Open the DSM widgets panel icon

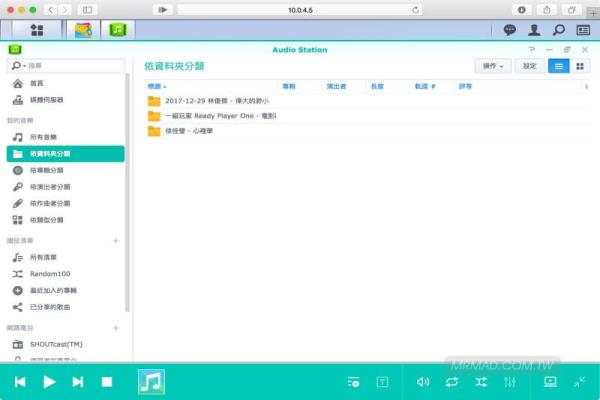[583, 30]
